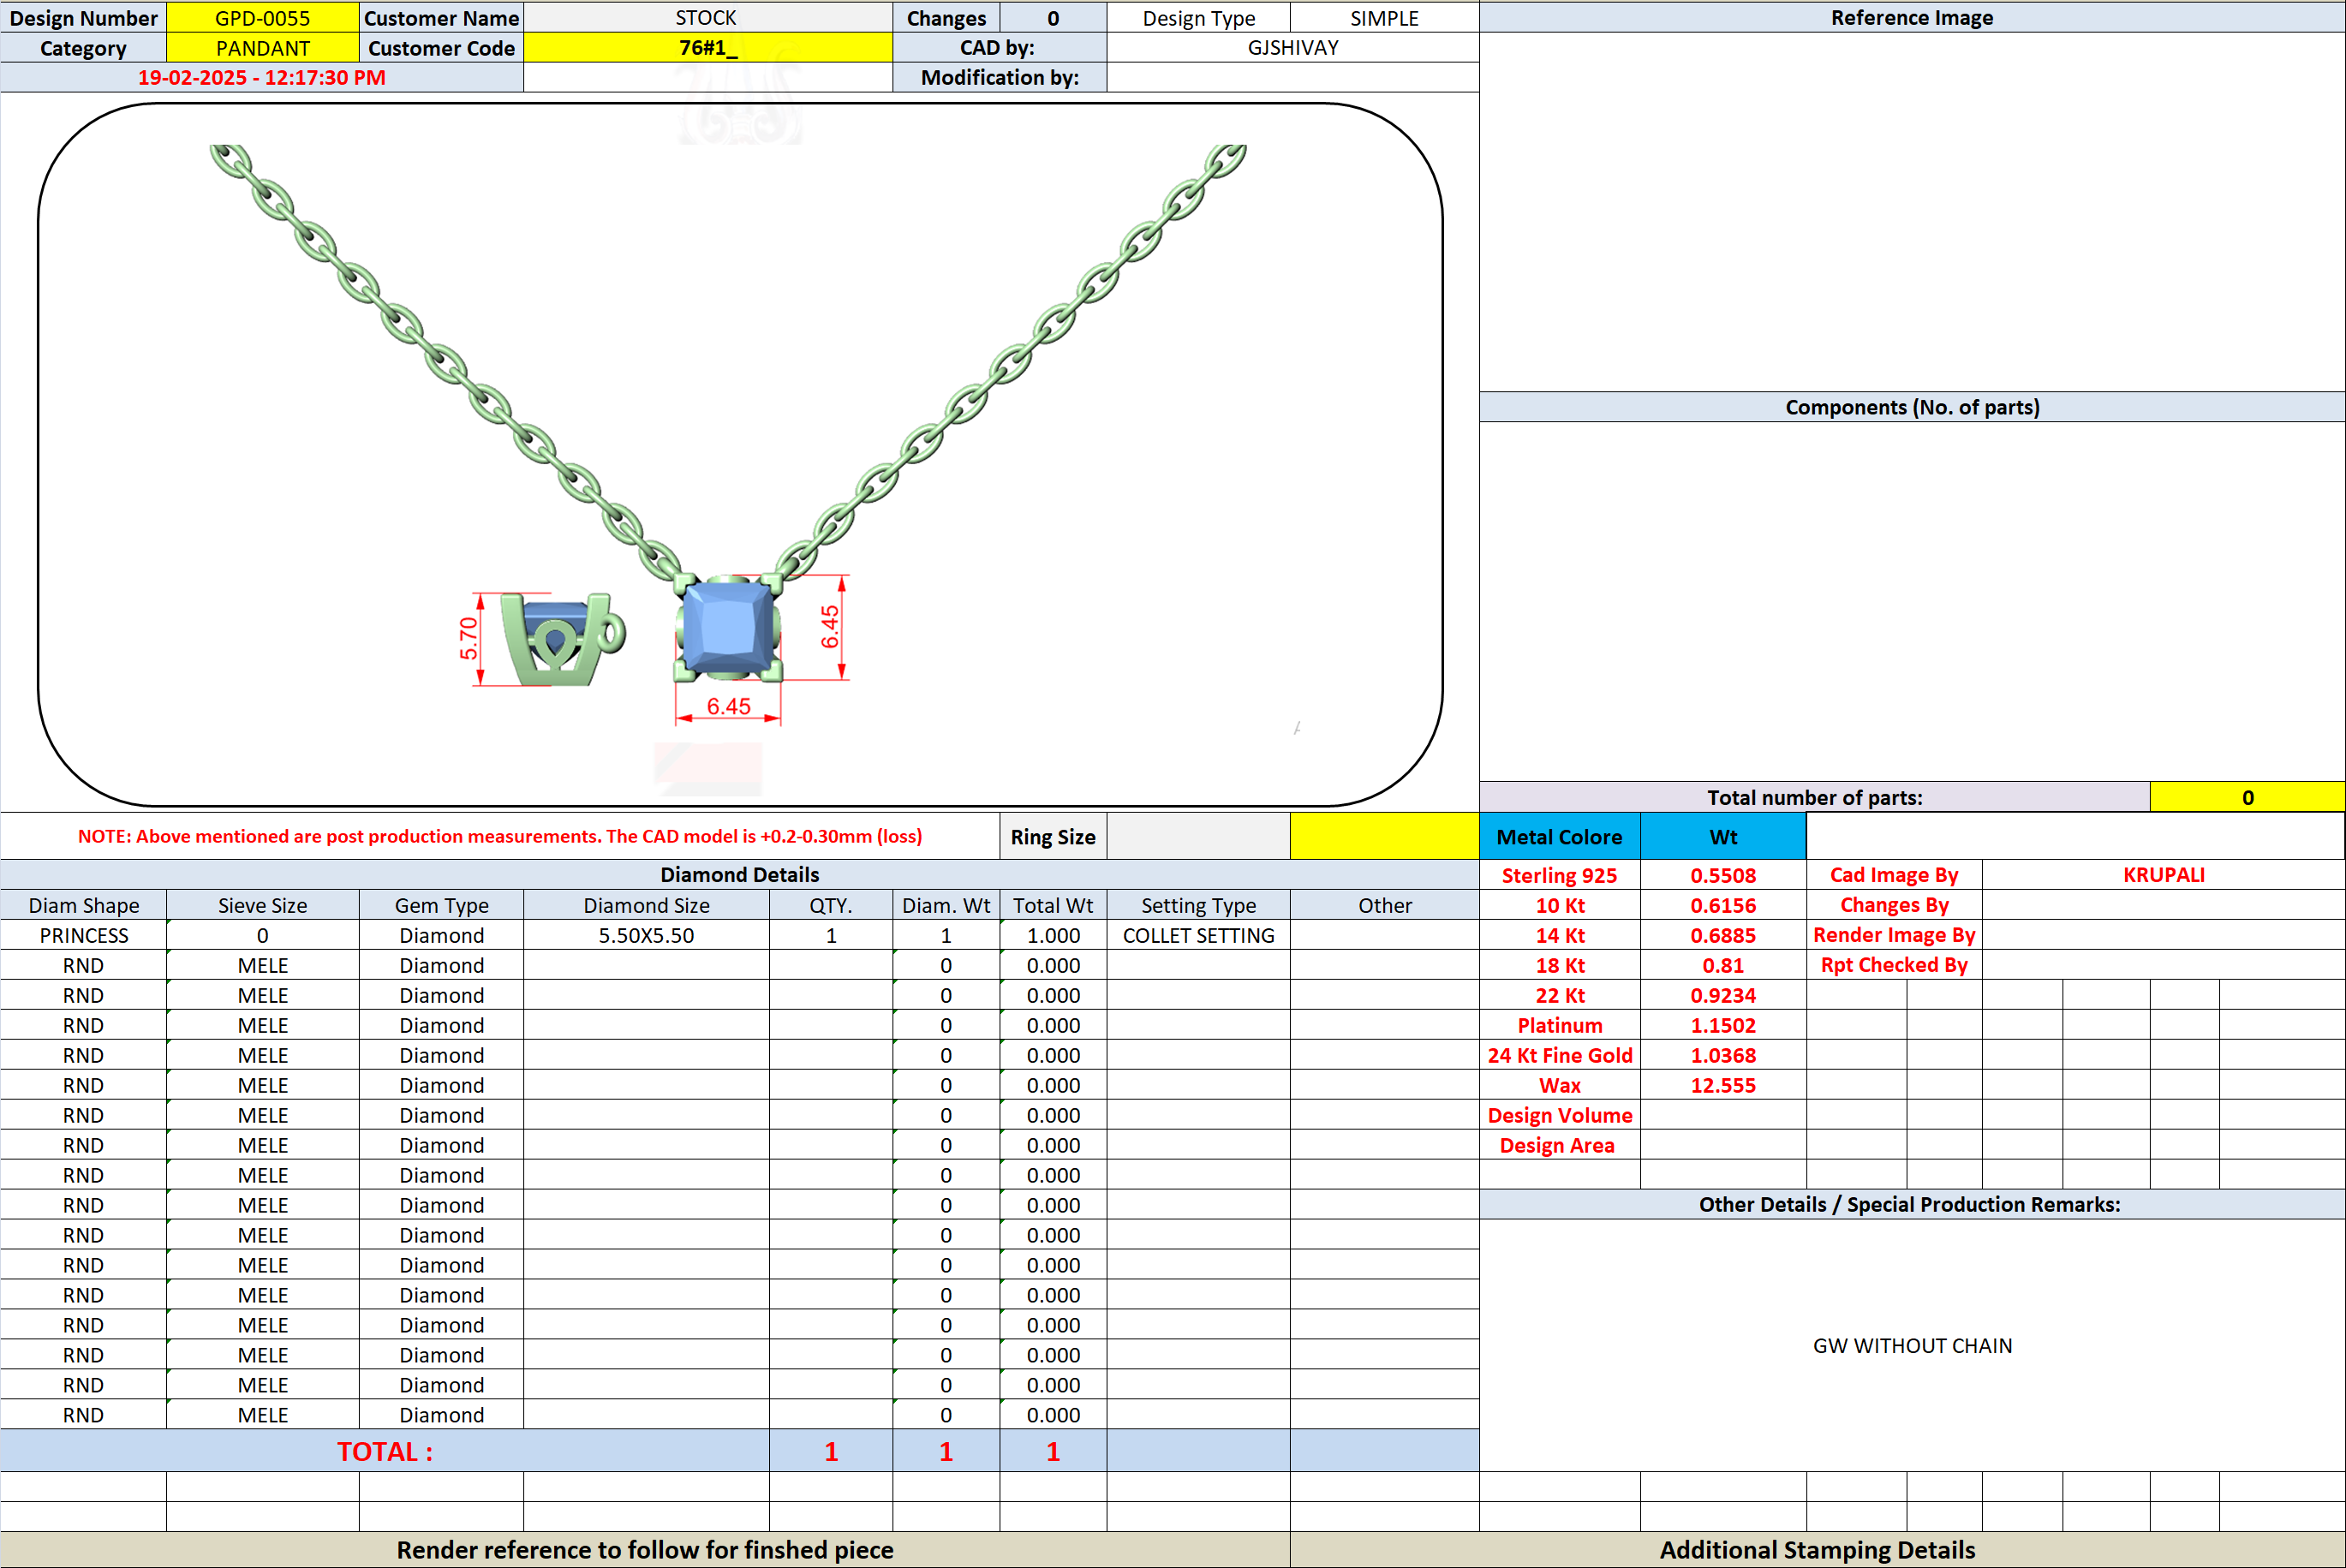
Task: Click the Sieve Size 0 cell in PRINCESS row
Action: [262, 935]
